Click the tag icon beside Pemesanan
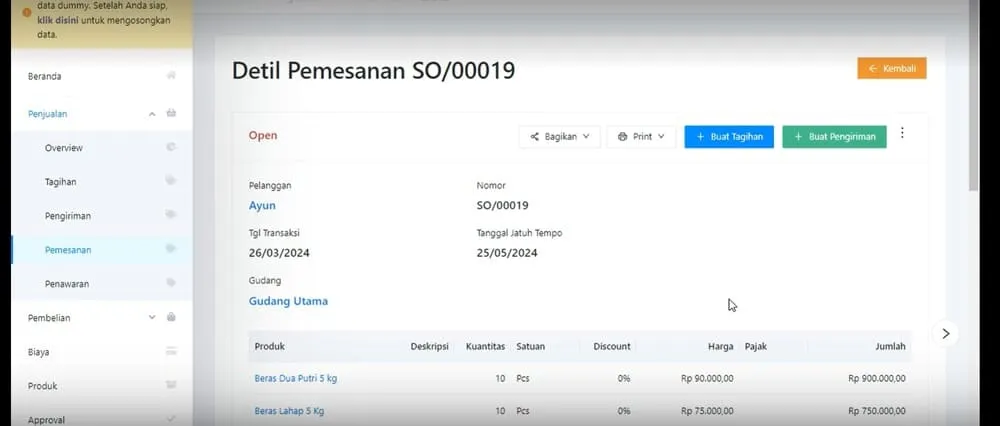This screenshot has height=426, width=1000. 171,248
